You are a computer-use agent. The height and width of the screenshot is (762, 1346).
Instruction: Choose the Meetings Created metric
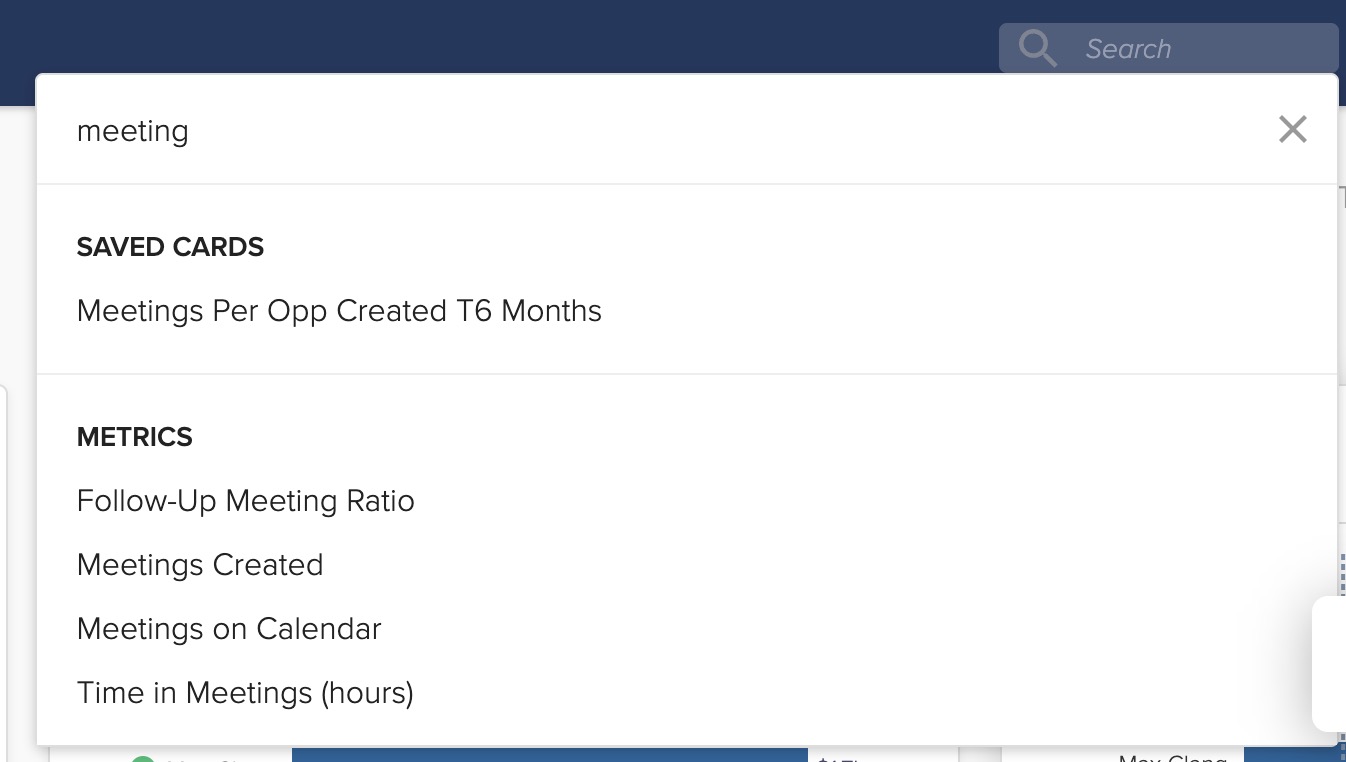coord(200,565)
